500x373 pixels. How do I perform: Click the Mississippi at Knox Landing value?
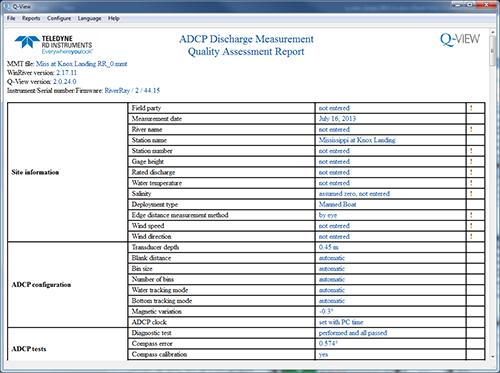pyautogui.click(x=357, y=140)
